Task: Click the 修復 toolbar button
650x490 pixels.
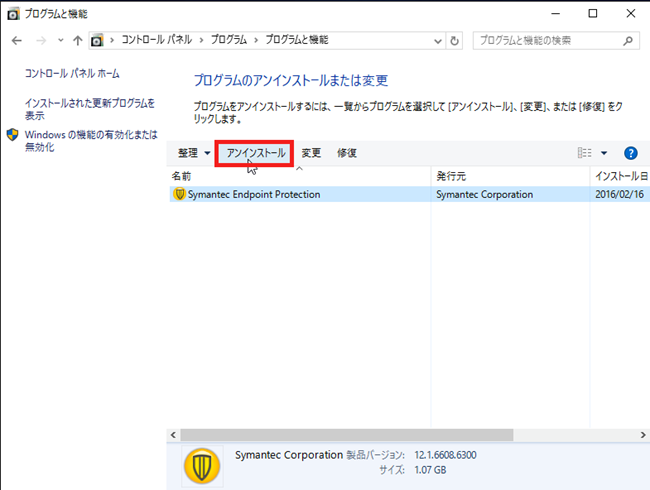Action: tap(347, 153)
